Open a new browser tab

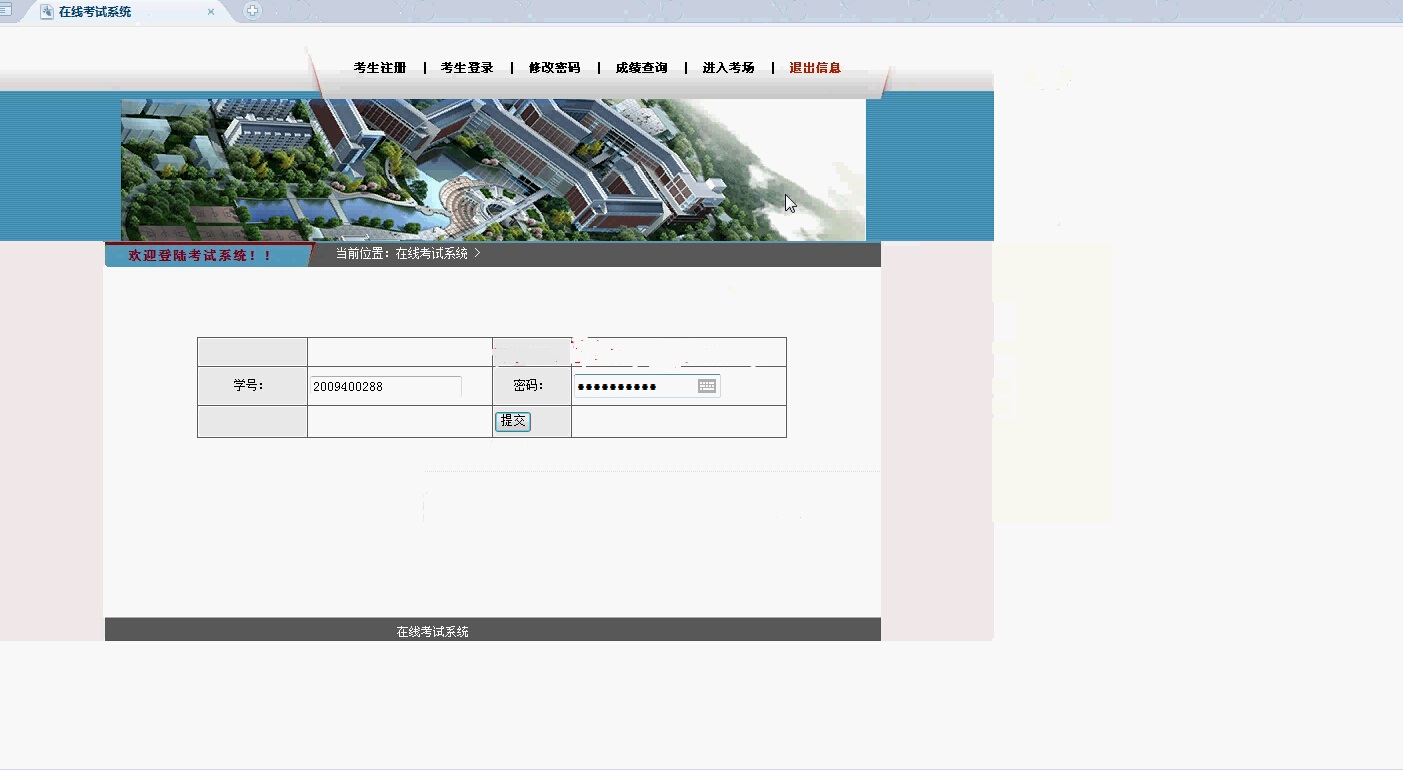252,11
